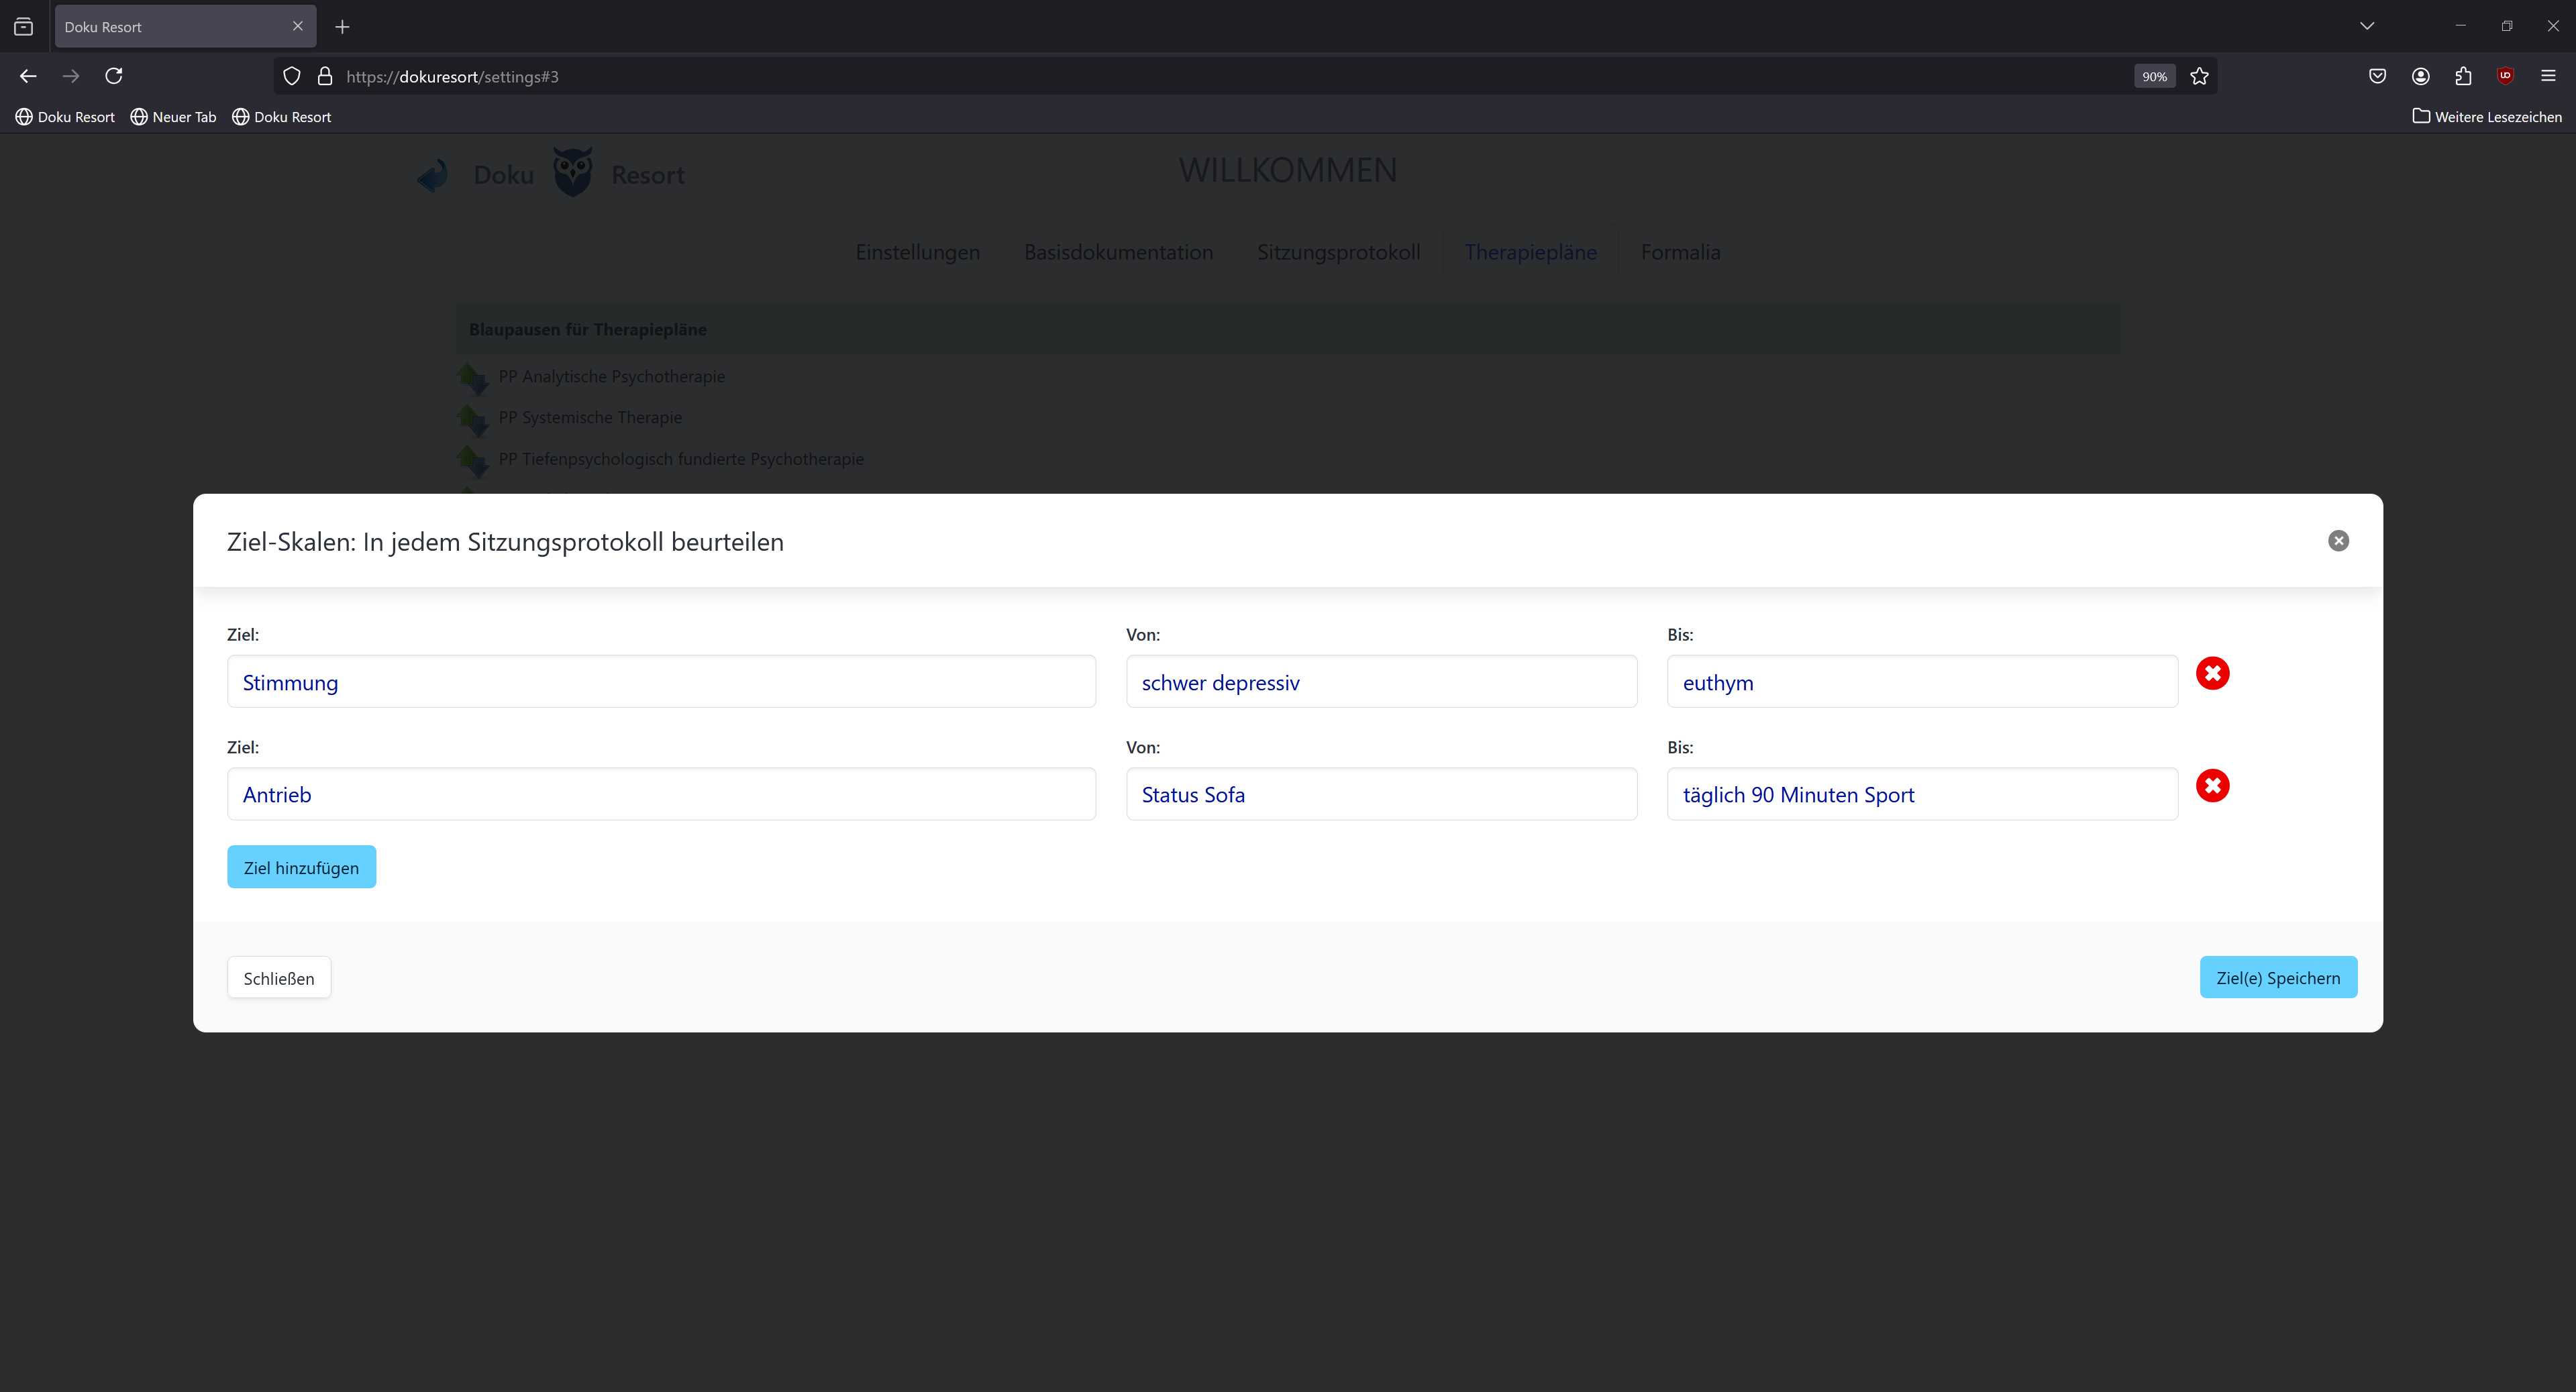This screenshot has height=1392, width=2576.
Task: Click the Ziel hinzufügen button
Action: pyautogui.click(x=301, y=867)
